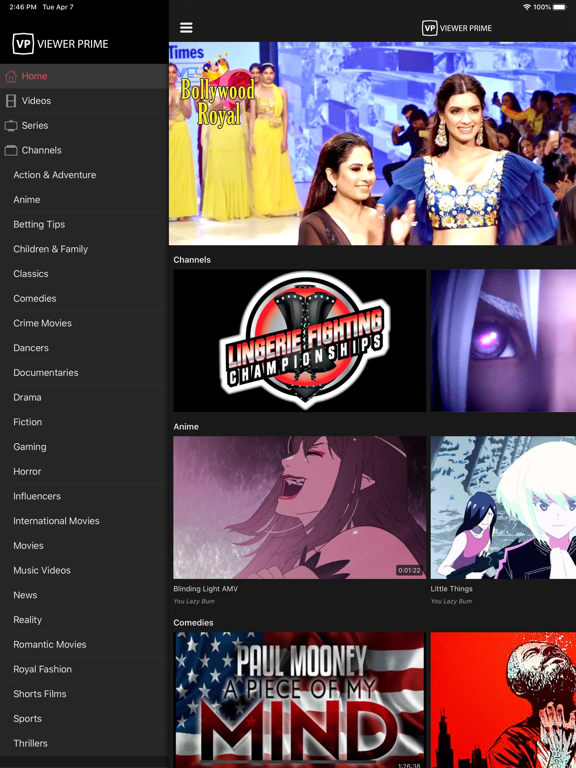Open the Comedies sidebar category

[84, 298]
